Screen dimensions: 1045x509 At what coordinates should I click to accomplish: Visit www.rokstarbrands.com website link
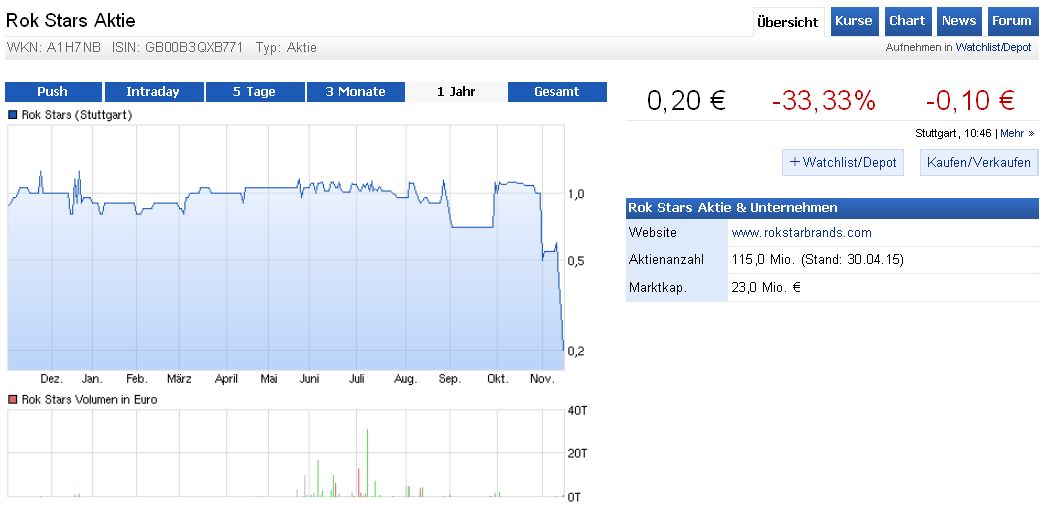(801, 233)
